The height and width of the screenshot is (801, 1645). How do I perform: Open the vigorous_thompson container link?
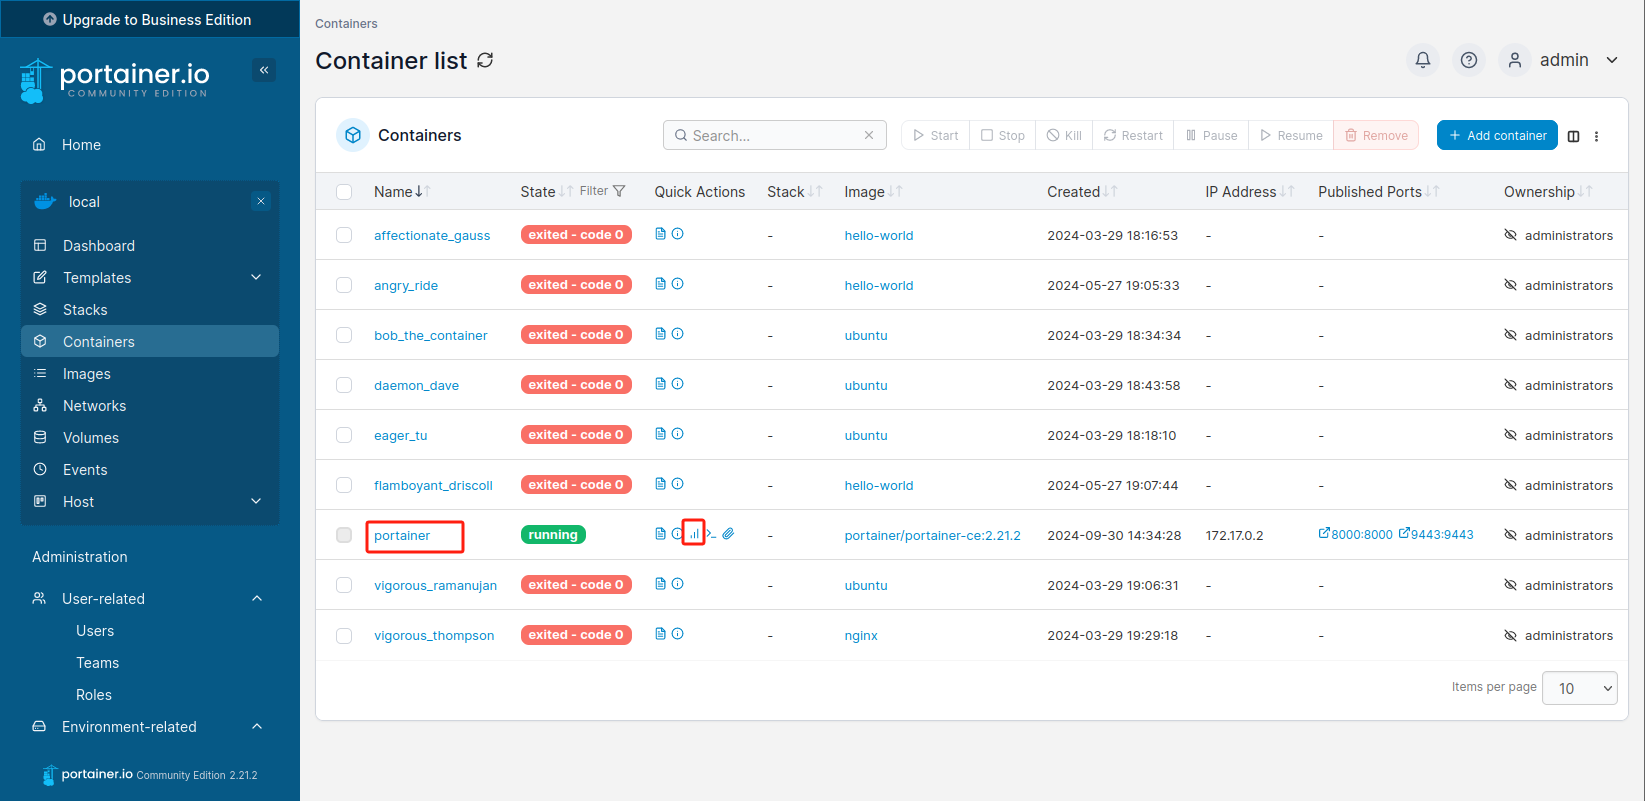click(434, 635)
